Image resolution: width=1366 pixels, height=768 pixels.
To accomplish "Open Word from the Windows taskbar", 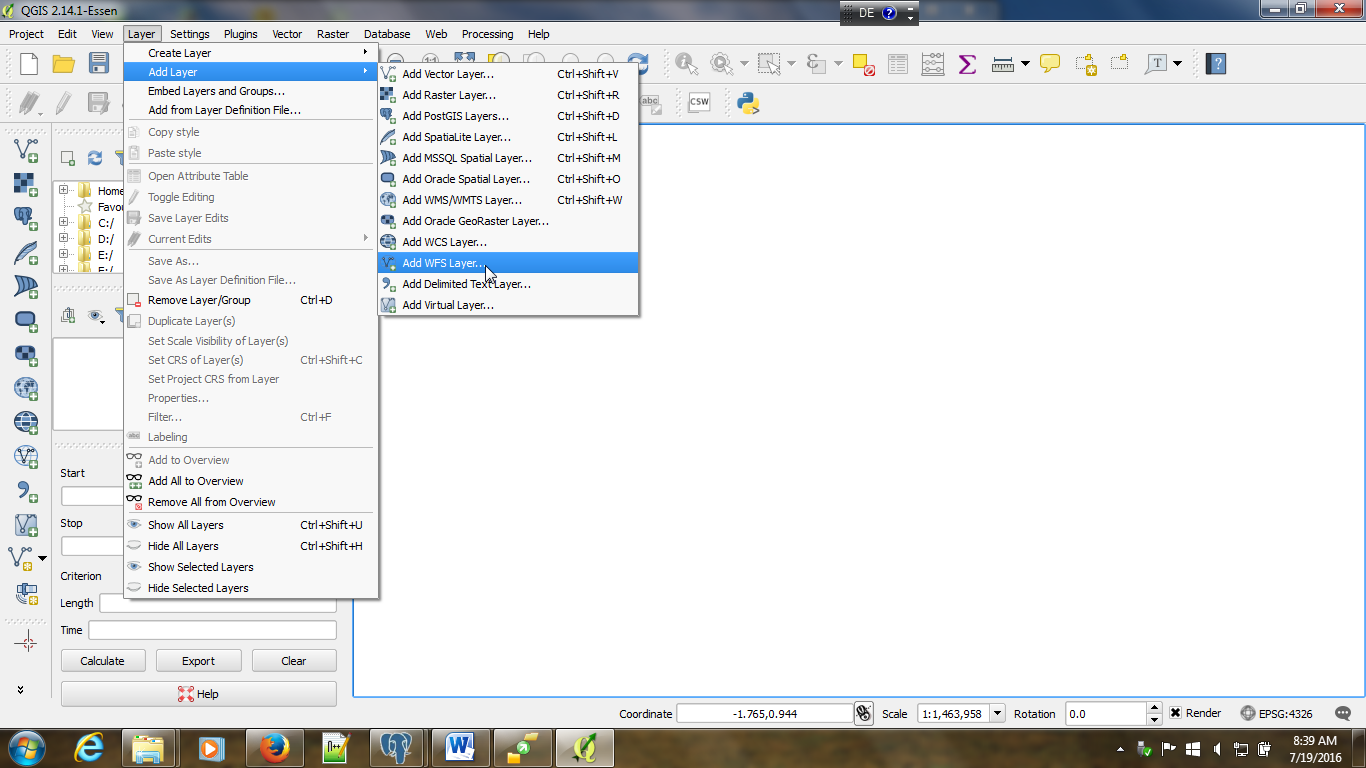I will [460, 747].
